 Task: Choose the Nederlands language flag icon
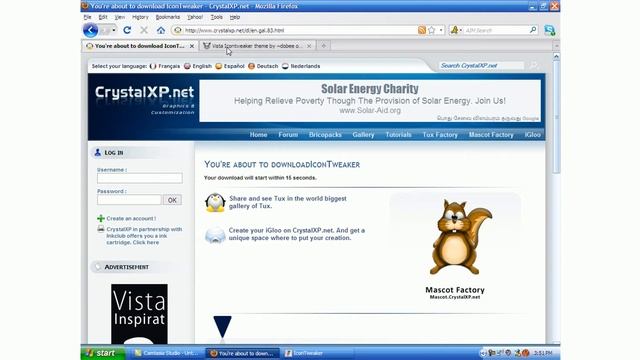[285, 66]
